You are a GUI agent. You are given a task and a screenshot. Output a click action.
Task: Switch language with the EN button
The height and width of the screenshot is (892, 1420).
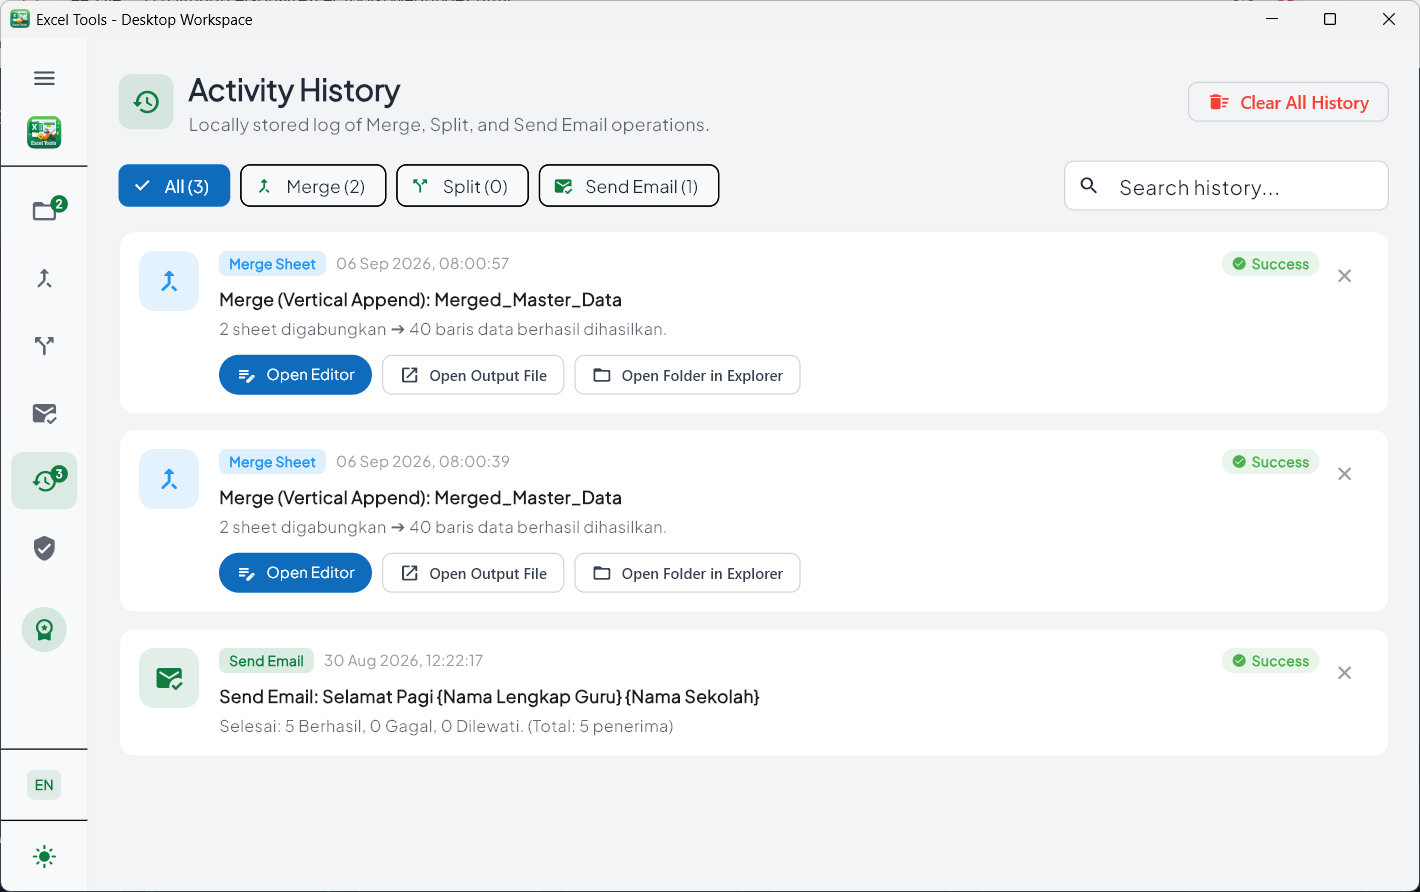44,785
